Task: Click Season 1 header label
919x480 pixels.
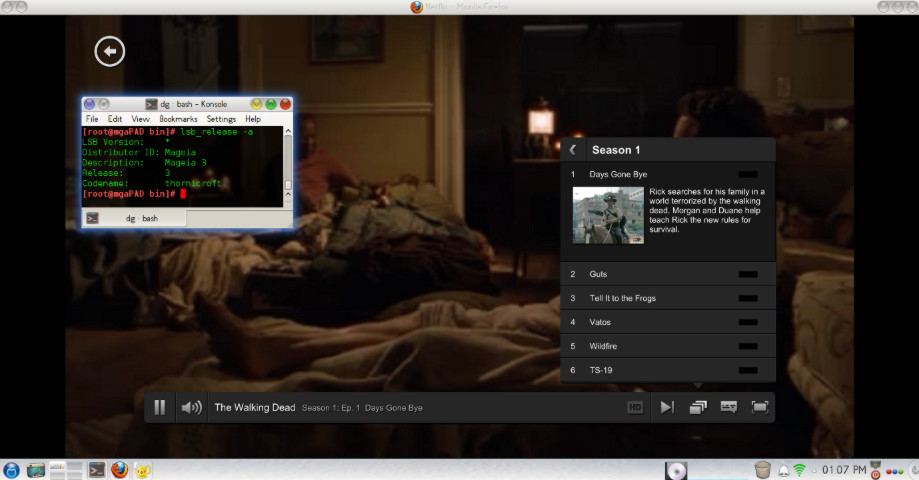Action: point(616,150)
